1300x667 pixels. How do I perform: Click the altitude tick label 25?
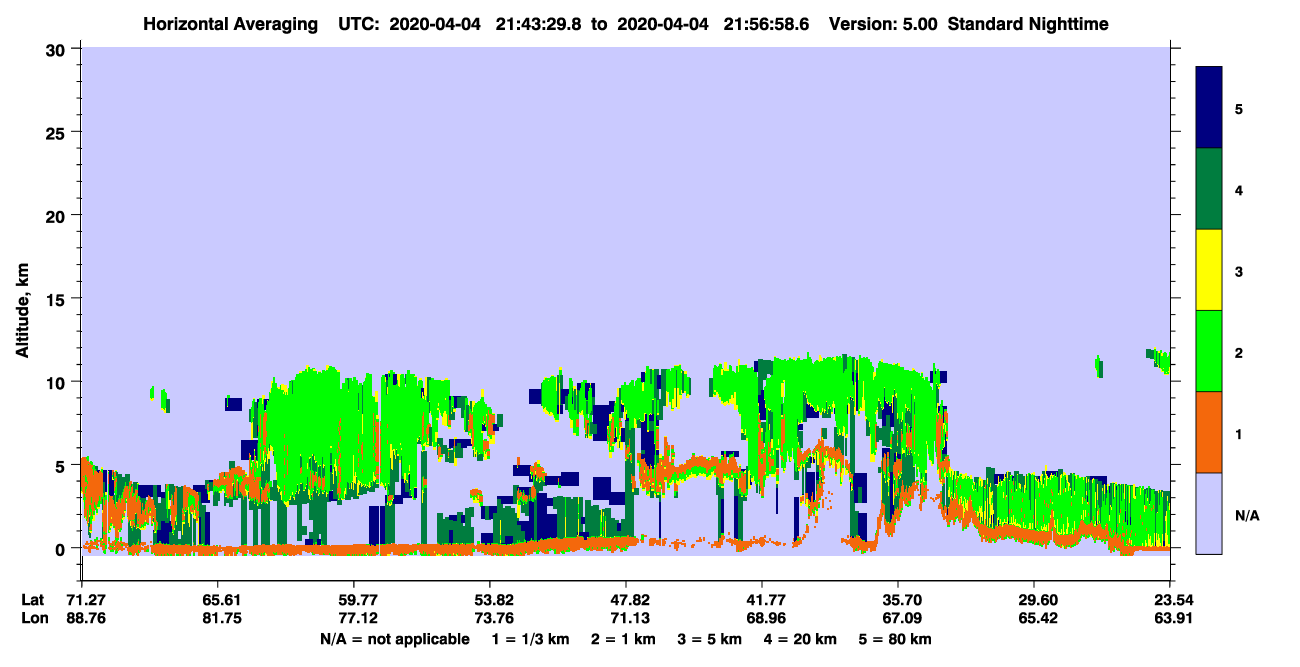tap(57, 132)
